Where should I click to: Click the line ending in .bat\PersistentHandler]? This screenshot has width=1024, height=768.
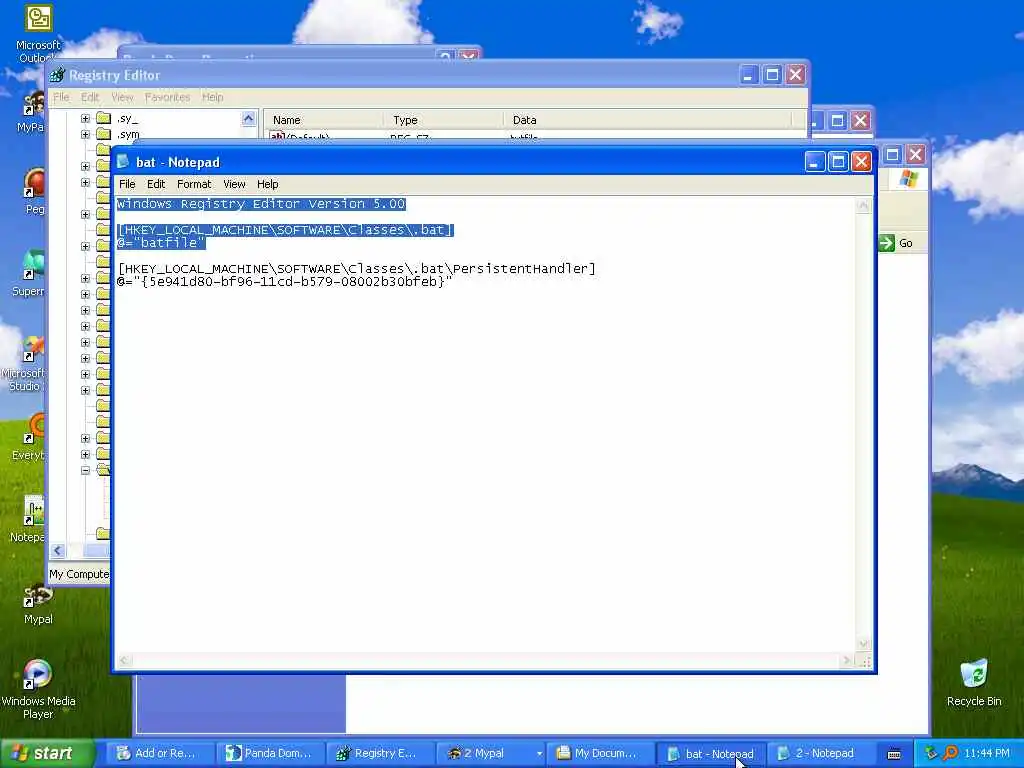[357, 268]
